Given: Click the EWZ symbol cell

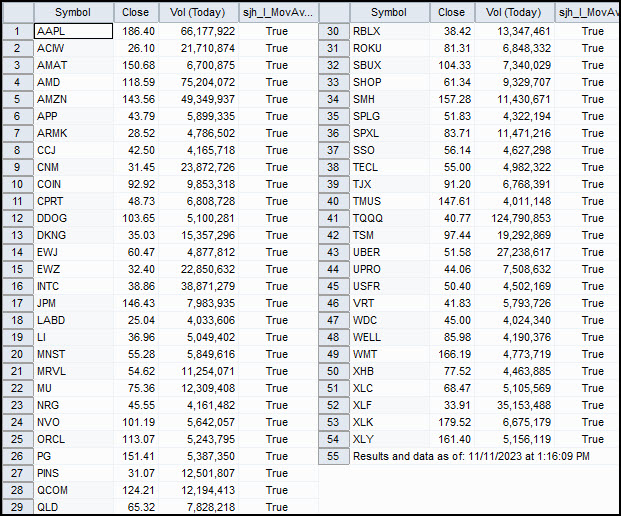Looking at the screenshot, I should (74, 269).
